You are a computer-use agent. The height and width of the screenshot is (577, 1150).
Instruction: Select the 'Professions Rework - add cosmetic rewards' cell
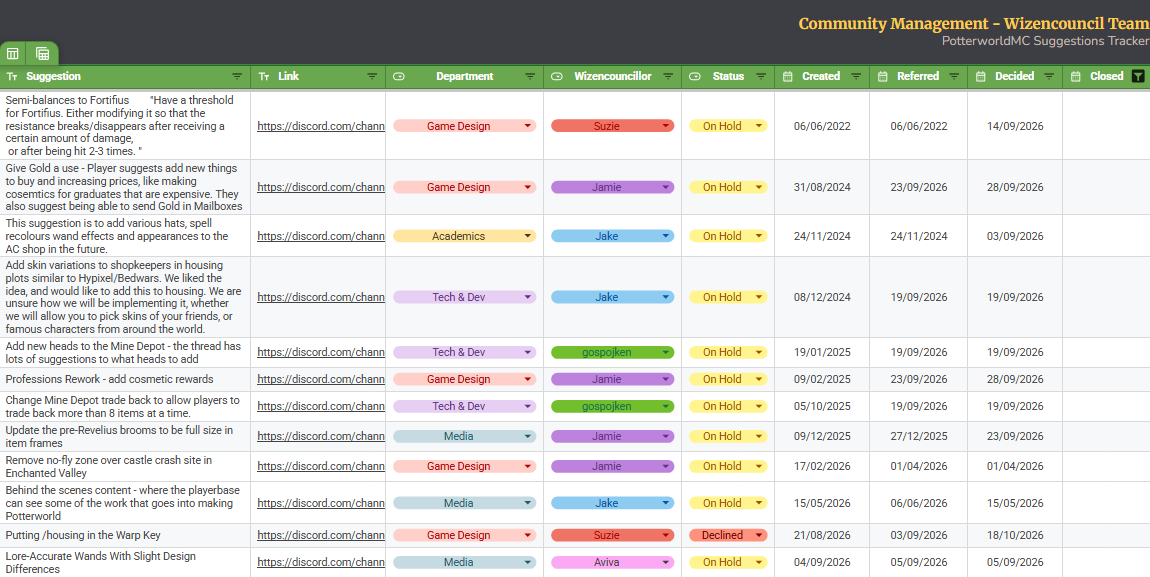tap(125, 379)
